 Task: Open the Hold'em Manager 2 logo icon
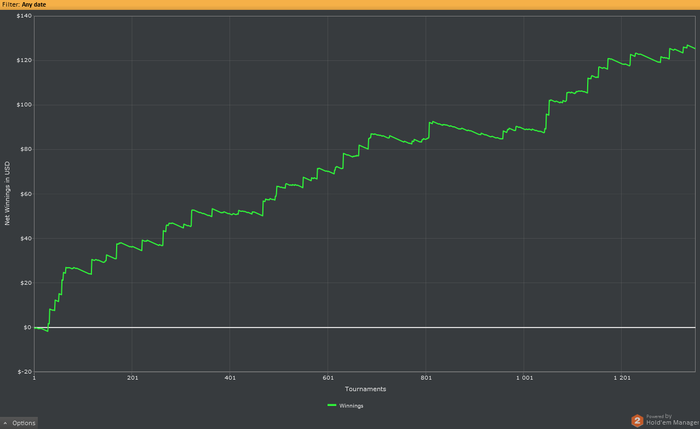coord(637,421)
